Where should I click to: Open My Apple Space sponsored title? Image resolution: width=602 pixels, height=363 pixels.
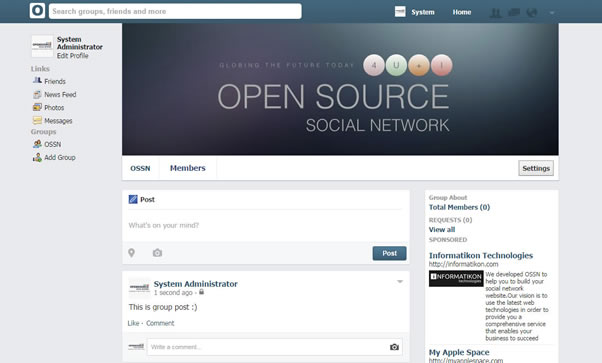459,352
